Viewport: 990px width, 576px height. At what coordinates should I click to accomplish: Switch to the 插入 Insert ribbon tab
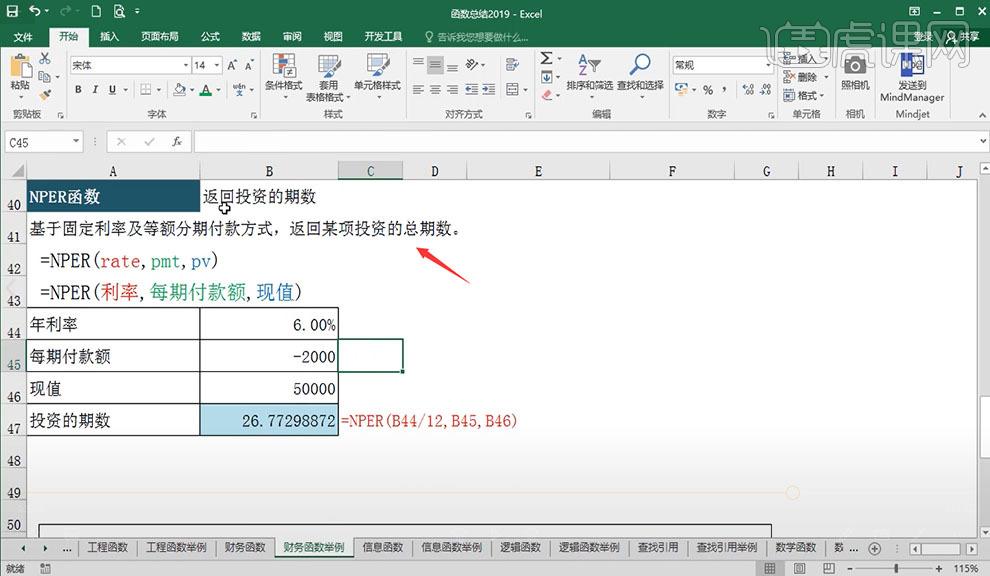109,37
